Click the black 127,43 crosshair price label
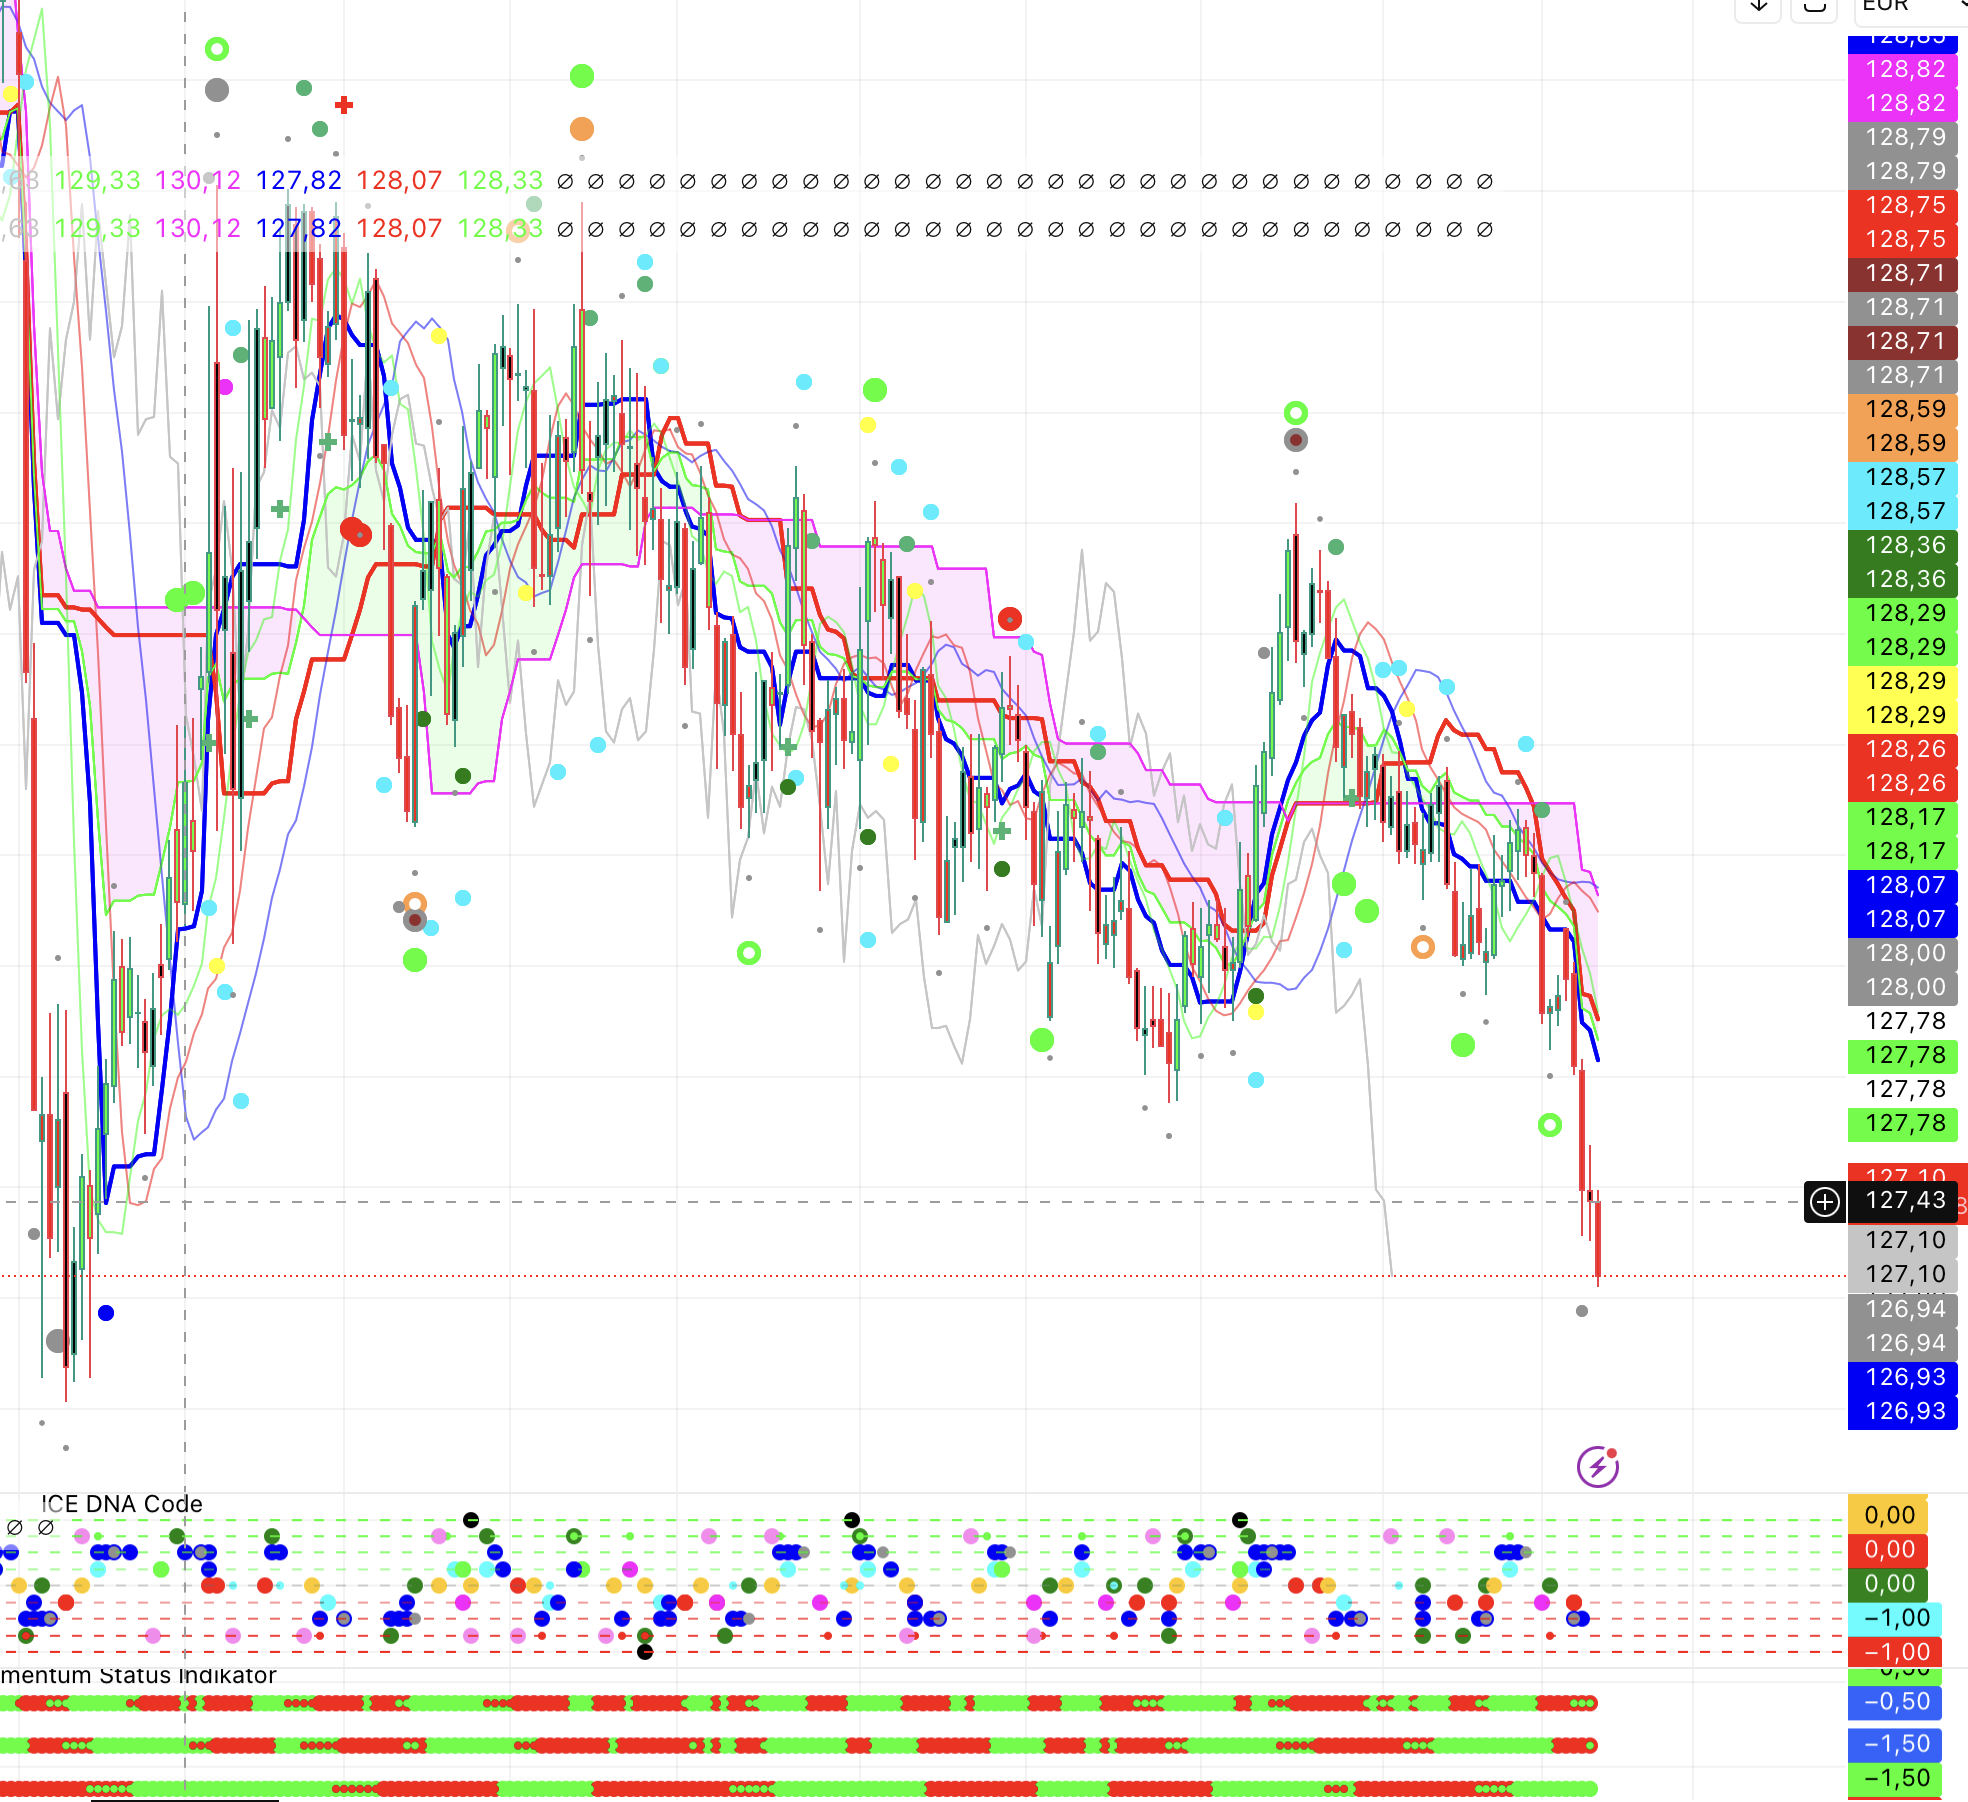1968x1802 pixels. (1905, 1201)
